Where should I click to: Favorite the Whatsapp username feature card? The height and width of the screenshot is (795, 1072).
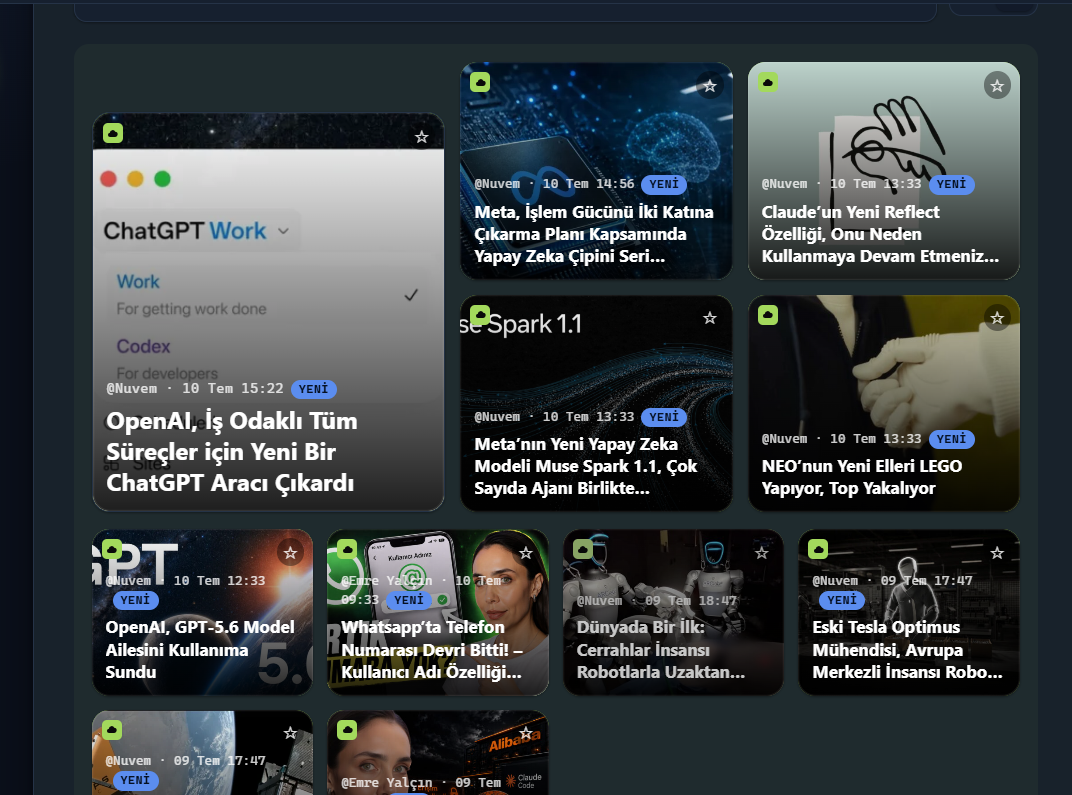(x=526, y=553)
